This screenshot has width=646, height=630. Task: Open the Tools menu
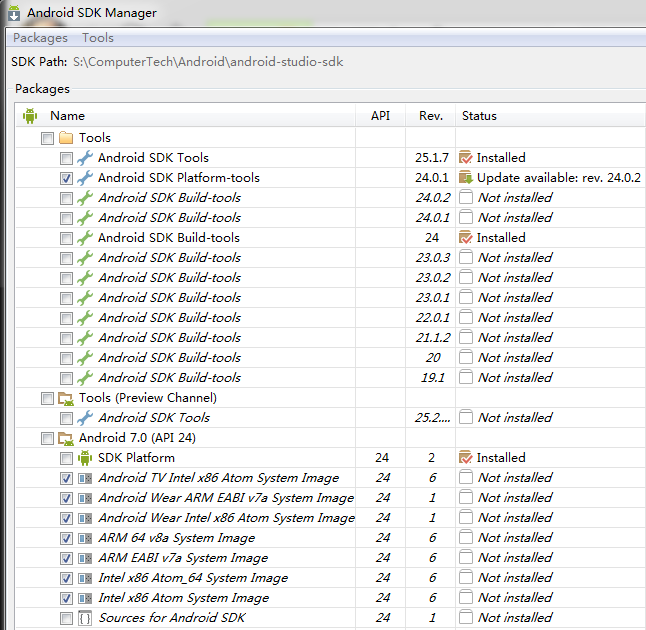pyautogui.click(x=98, y=38)
